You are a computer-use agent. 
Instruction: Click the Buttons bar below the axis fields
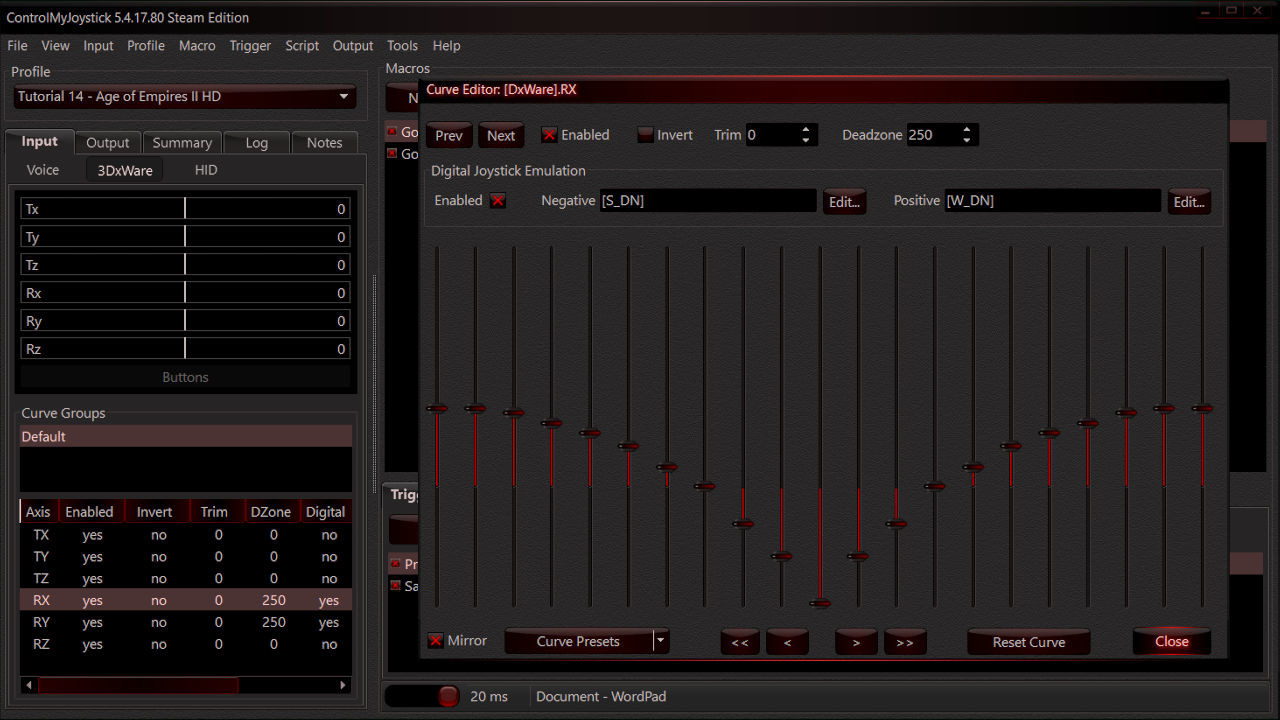tap(185, 377)
